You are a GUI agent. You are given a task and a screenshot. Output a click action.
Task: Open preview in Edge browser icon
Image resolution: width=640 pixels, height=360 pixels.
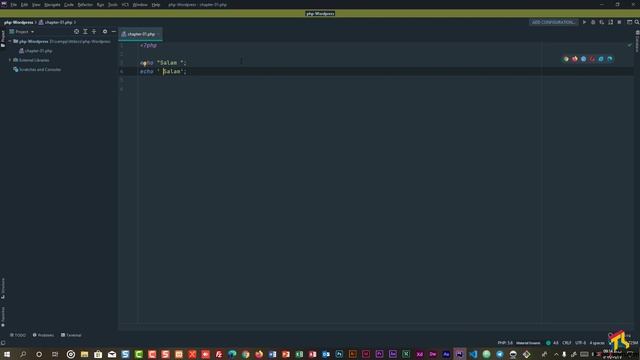click(610, 59)
